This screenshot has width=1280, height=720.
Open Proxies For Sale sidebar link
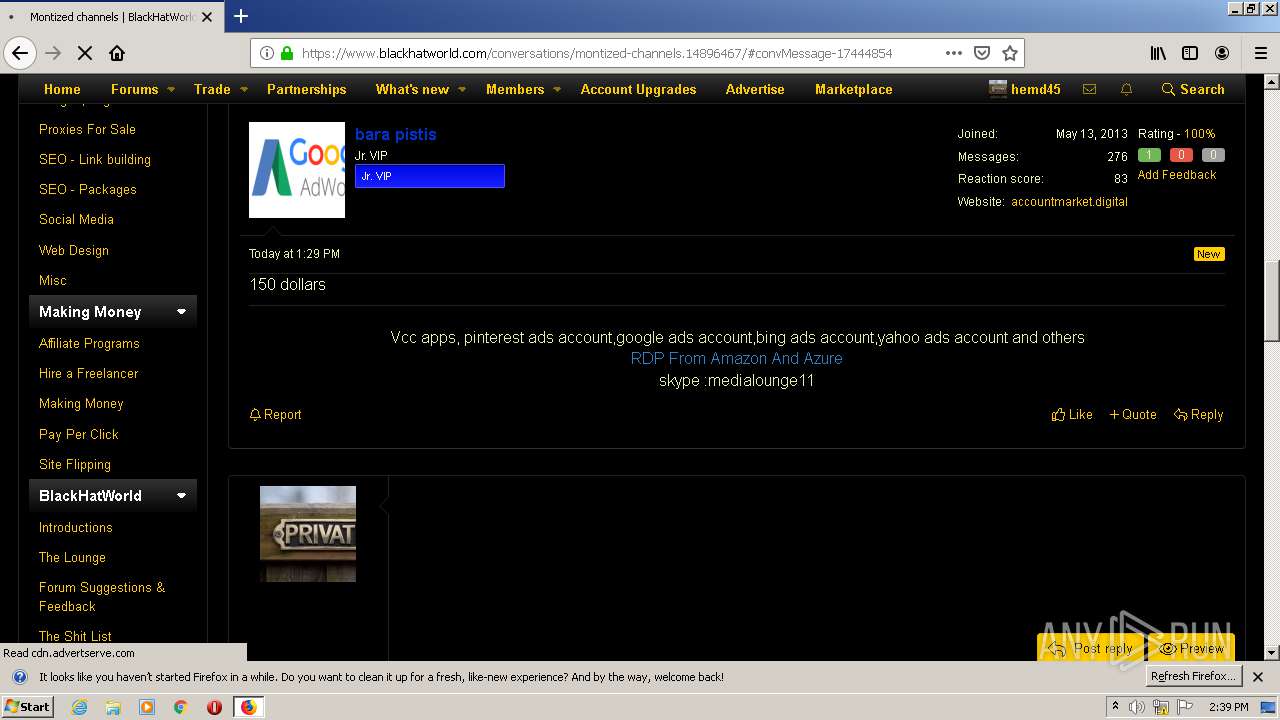tap(87, 129)
